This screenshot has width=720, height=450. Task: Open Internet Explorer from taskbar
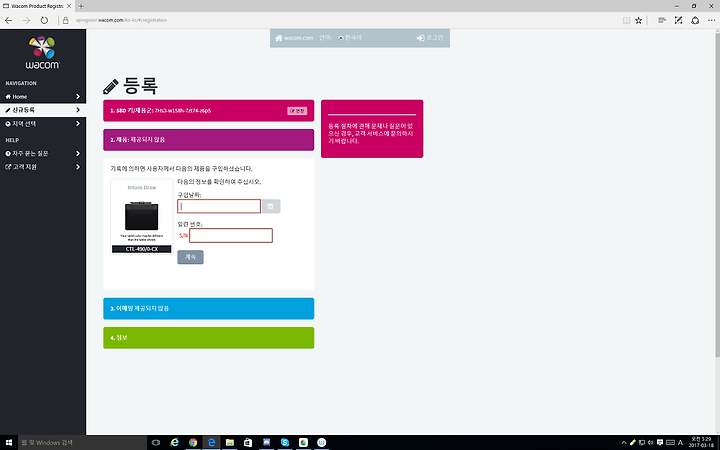(x=174, y=443)
